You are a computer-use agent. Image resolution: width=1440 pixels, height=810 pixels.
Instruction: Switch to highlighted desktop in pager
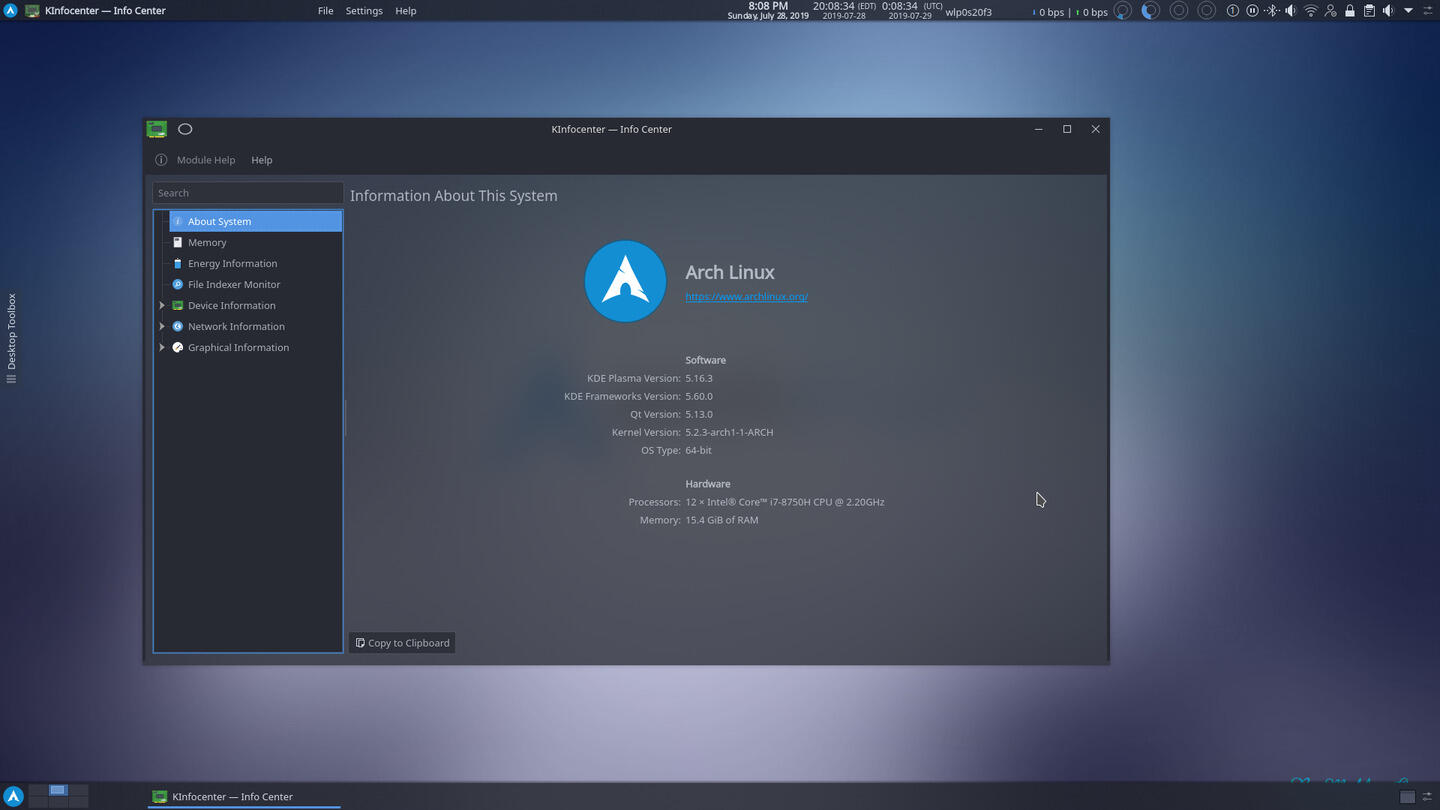(x=58, y=790)
